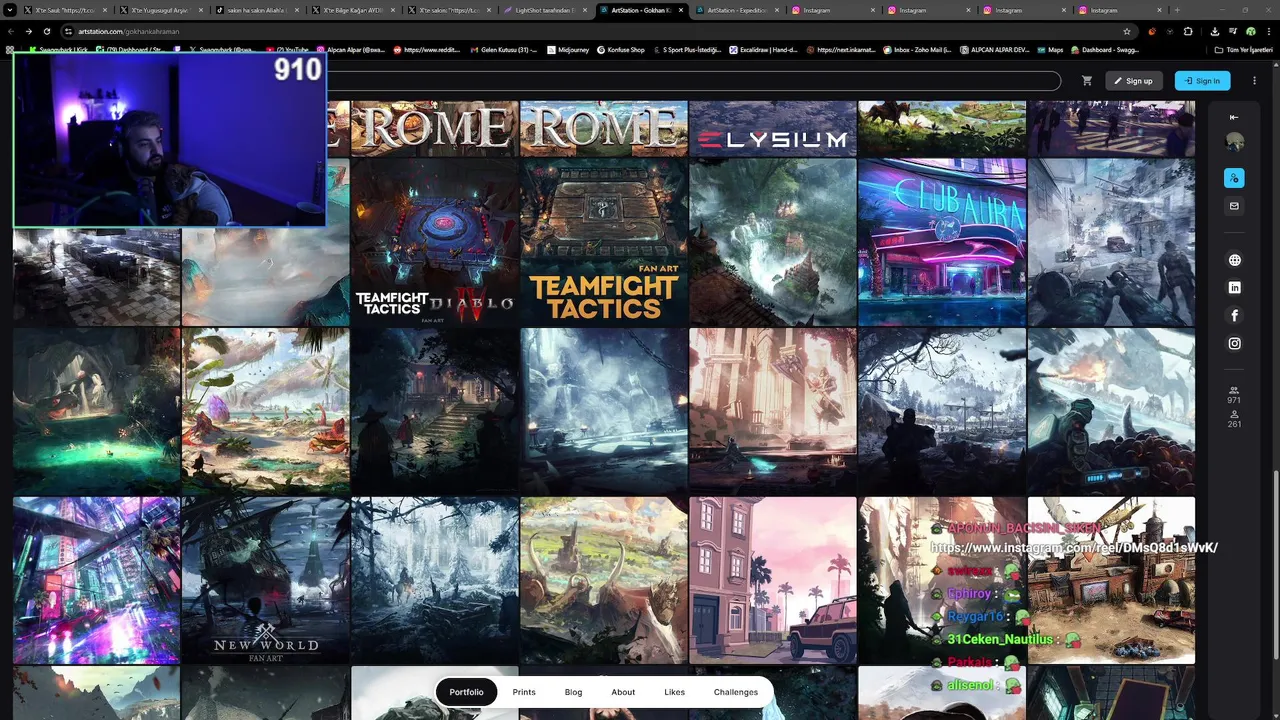Open the glowing green cave artwork
1280x720 pixels.
tap(97, 411)
